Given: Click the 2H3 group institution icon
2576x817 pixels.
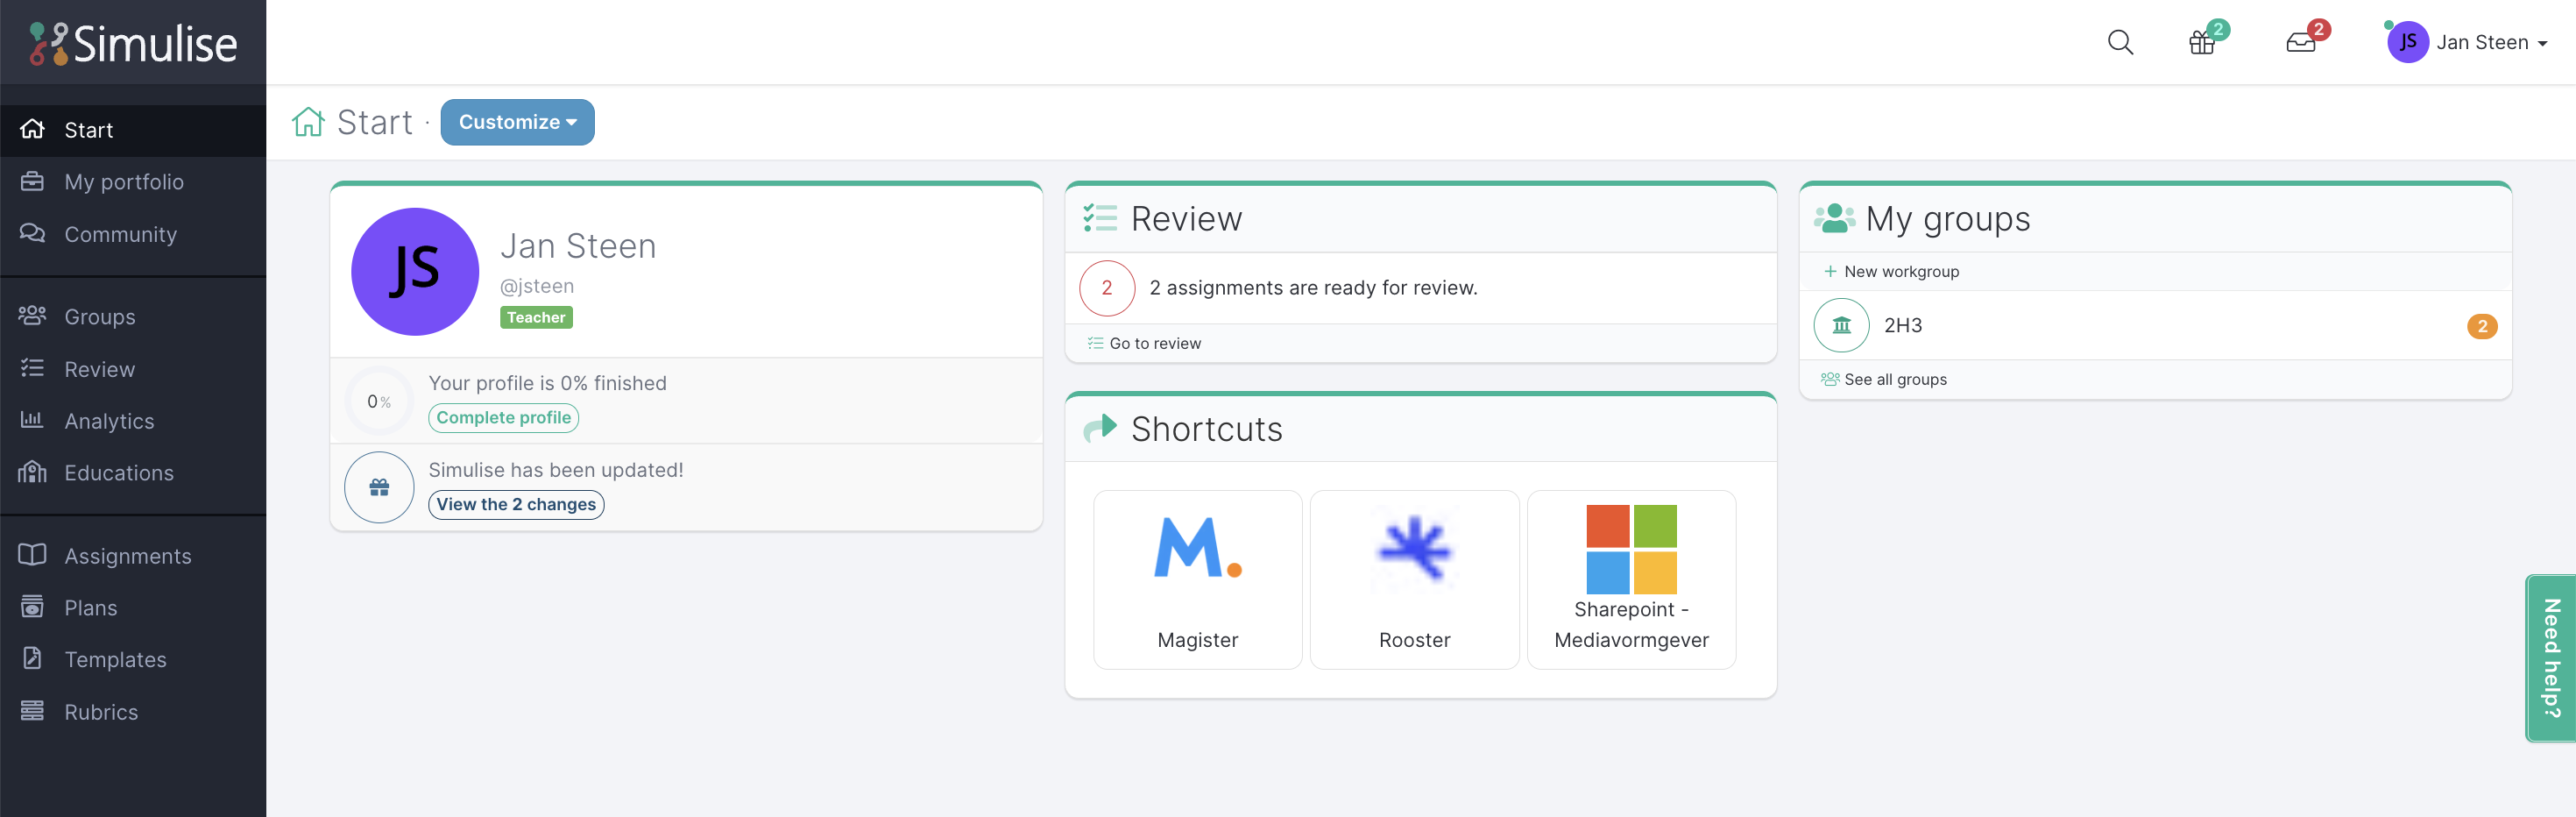Looking at the screenshot, I should tap(1841, 325).
